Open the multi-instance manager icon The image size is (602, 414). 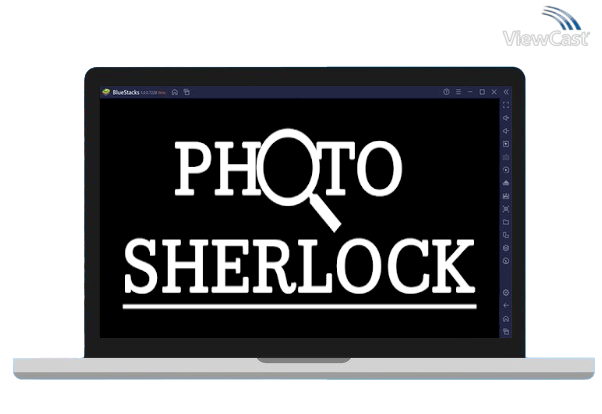(506, 235)
